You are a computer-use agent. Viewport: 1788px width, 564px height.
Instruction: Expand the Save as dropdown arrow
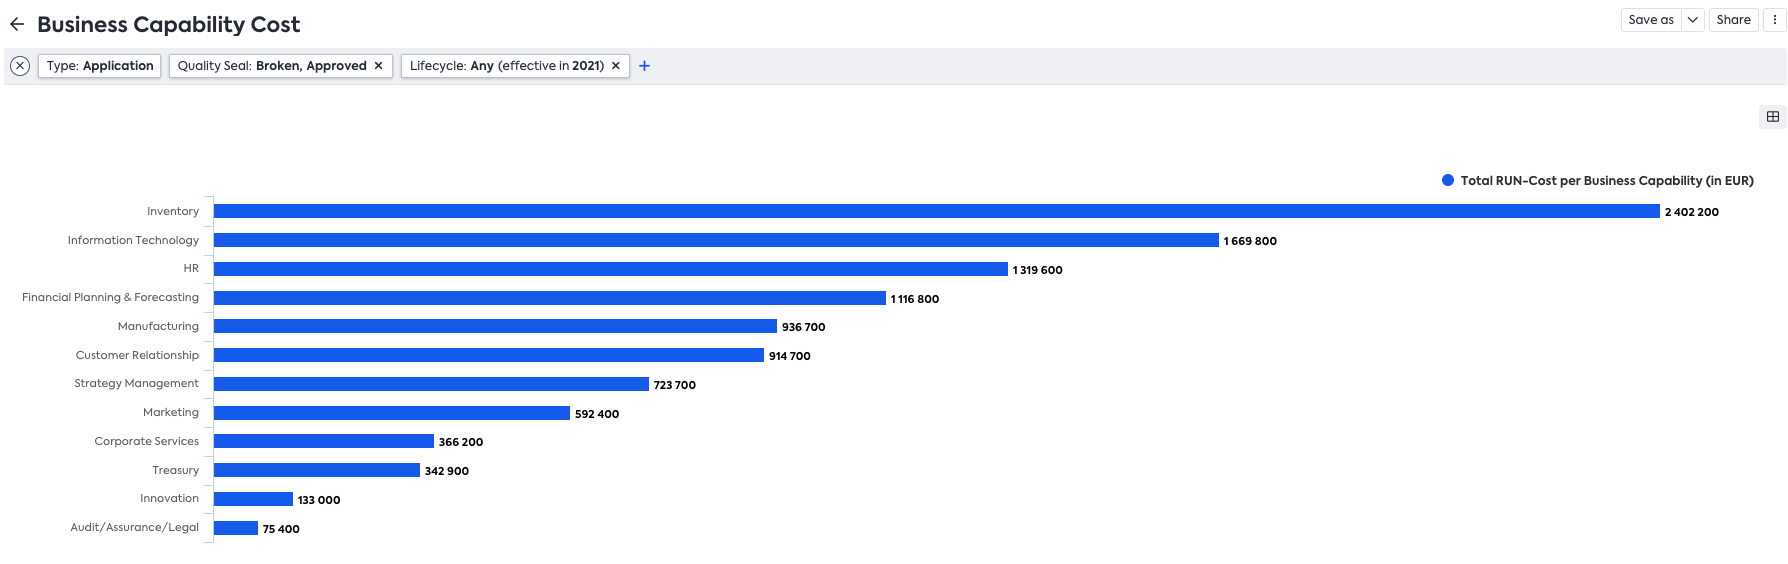[1693, 20]
